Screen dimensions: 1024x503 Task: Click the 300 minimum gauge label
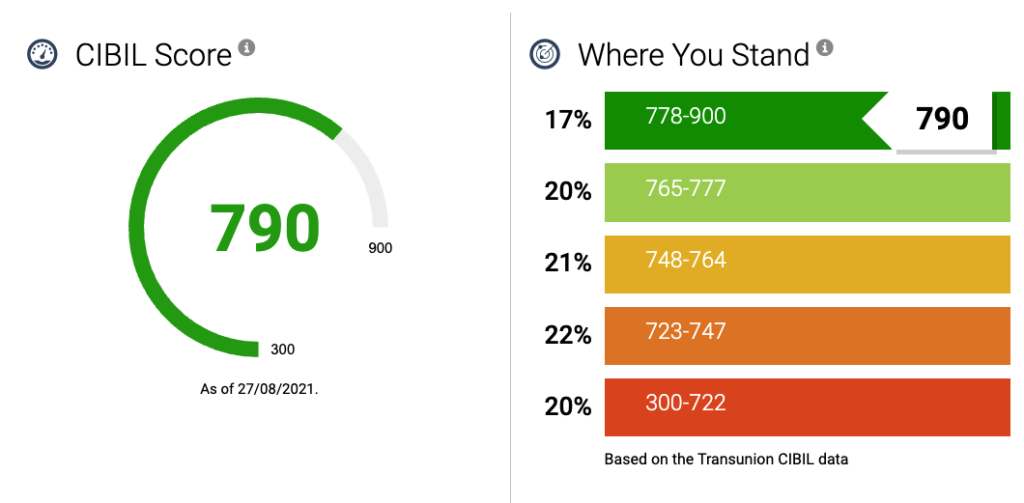point(282,350)
